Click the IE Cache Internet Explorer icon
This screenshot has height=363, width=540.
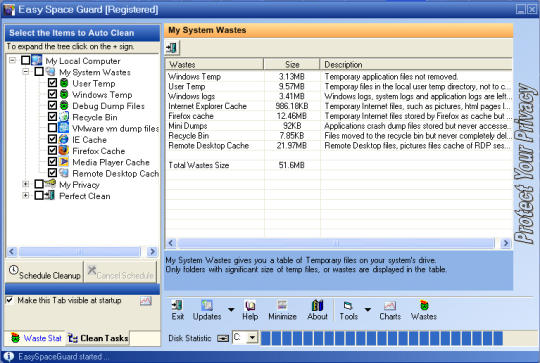pyautogui.click(x=64, y=139)
